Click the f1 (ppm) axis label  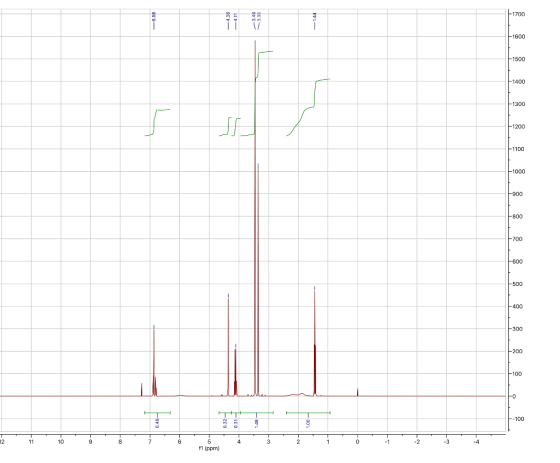tap(209, 448)
